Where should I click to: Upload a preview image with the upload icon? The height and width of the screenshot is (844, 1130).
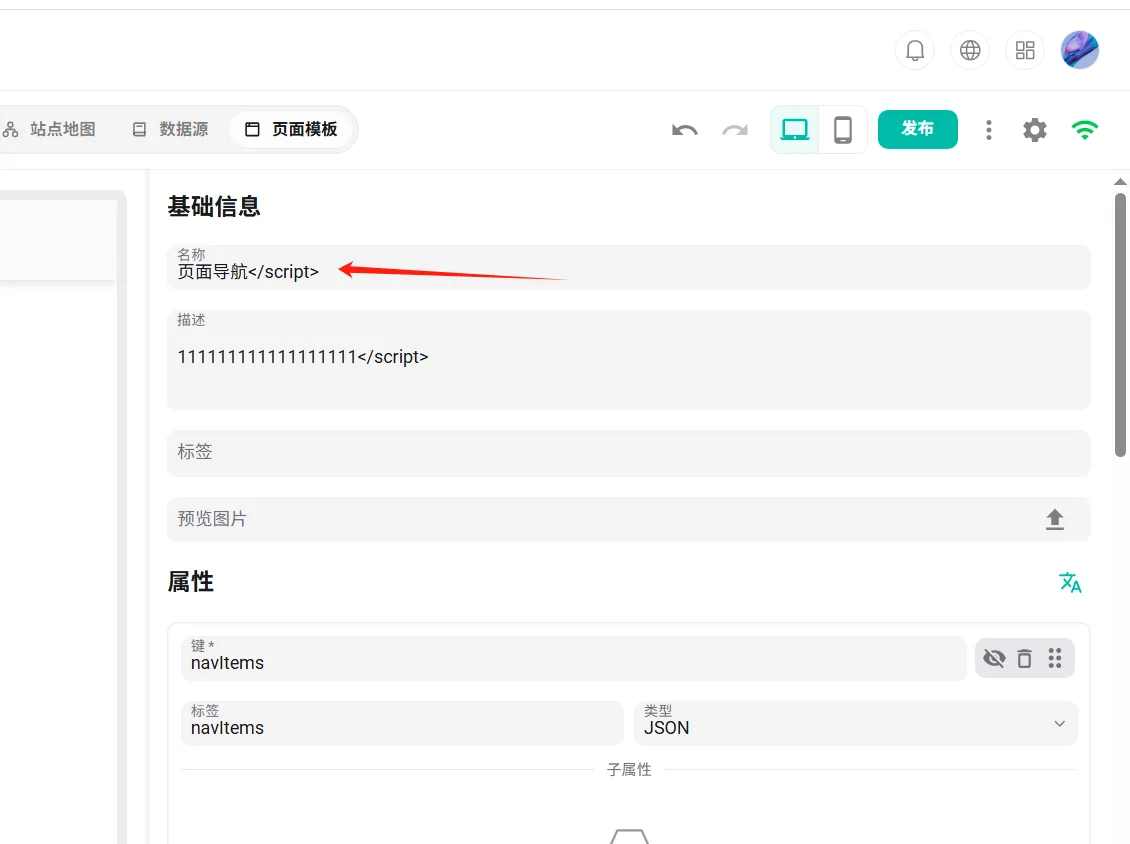point(1054,520)
